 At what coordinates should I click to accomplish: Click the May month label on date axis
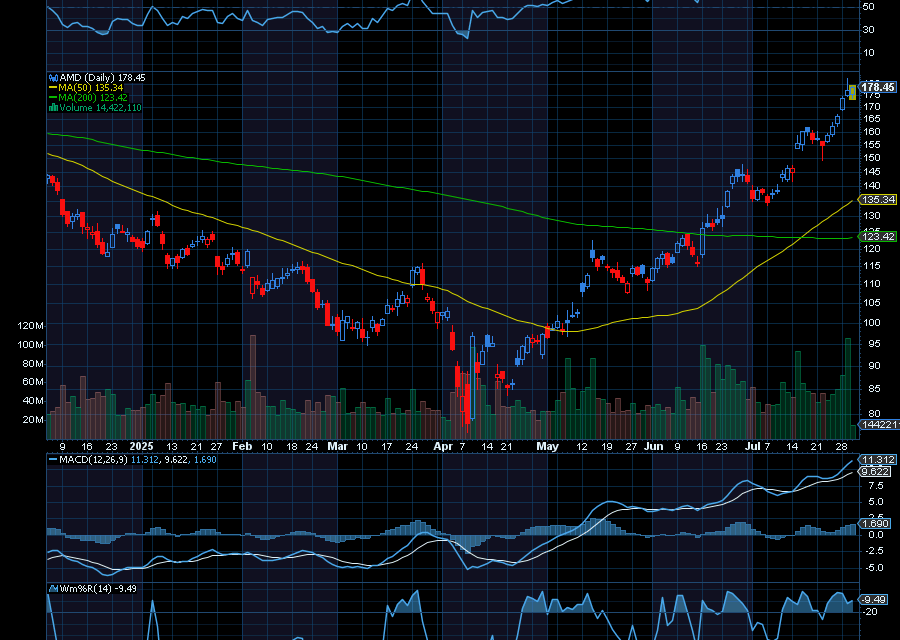point(547,447)
